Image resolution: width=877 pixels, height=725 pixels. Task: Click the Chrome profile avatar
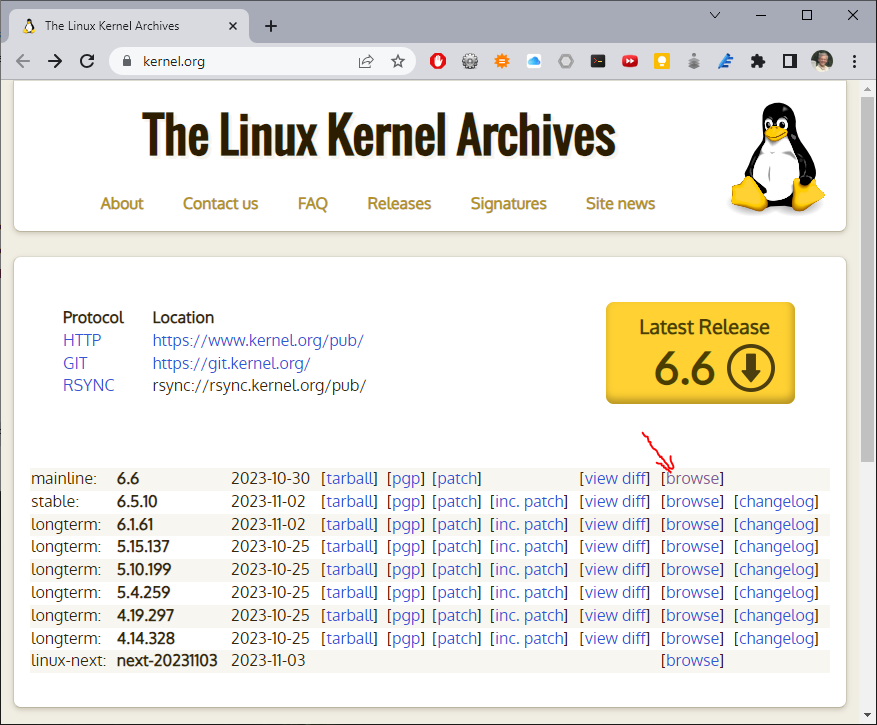(x=822, y=61)
